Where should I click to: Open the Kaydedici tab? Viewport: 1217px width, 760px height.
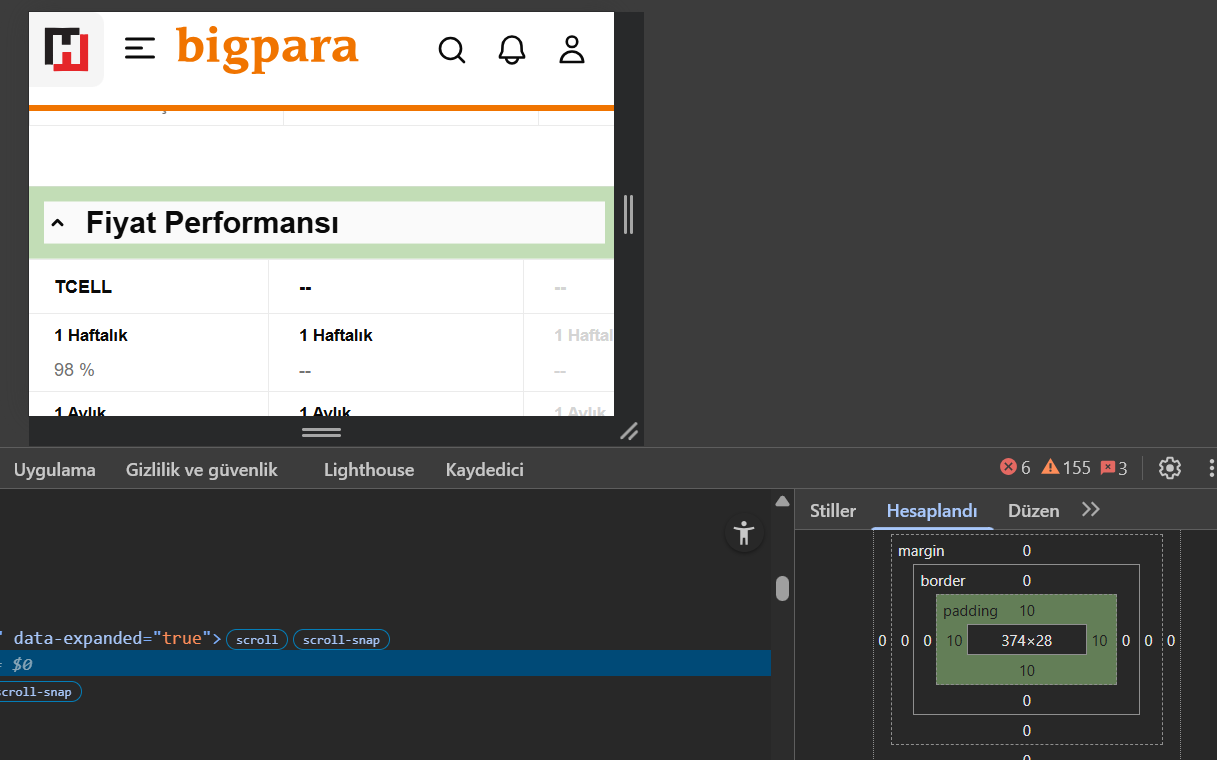click(x=485, y=469)
